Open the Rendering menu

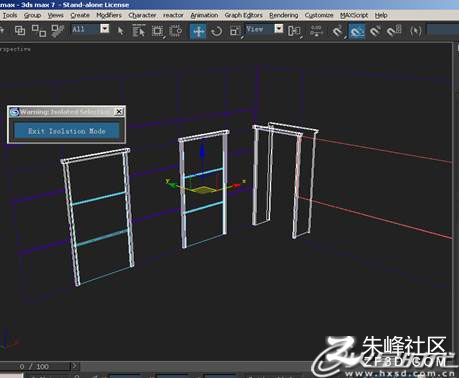(x=284, y=15)
